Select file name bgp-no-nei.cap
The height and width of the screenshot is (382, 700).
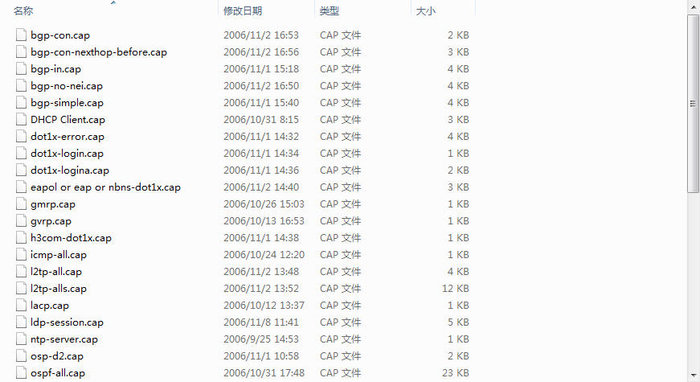pyautogui.click(x=67, y=86)
